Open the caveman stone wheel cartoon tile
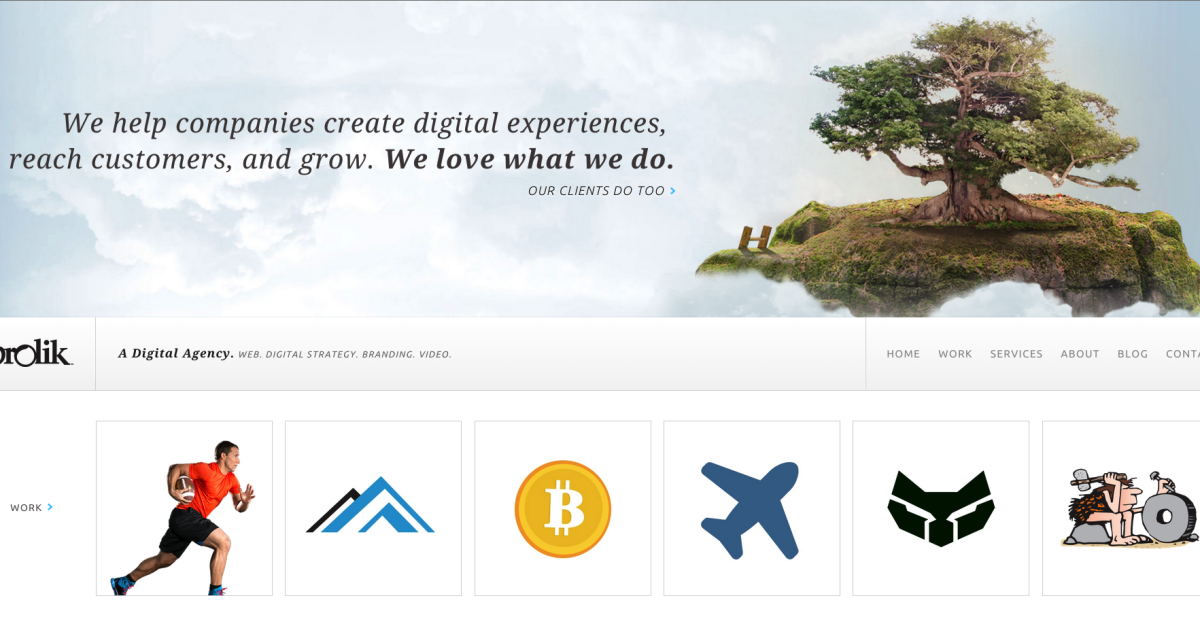Image resolution: width=1200 pixels, height=630 pixels. click(x=1121, y=508)
